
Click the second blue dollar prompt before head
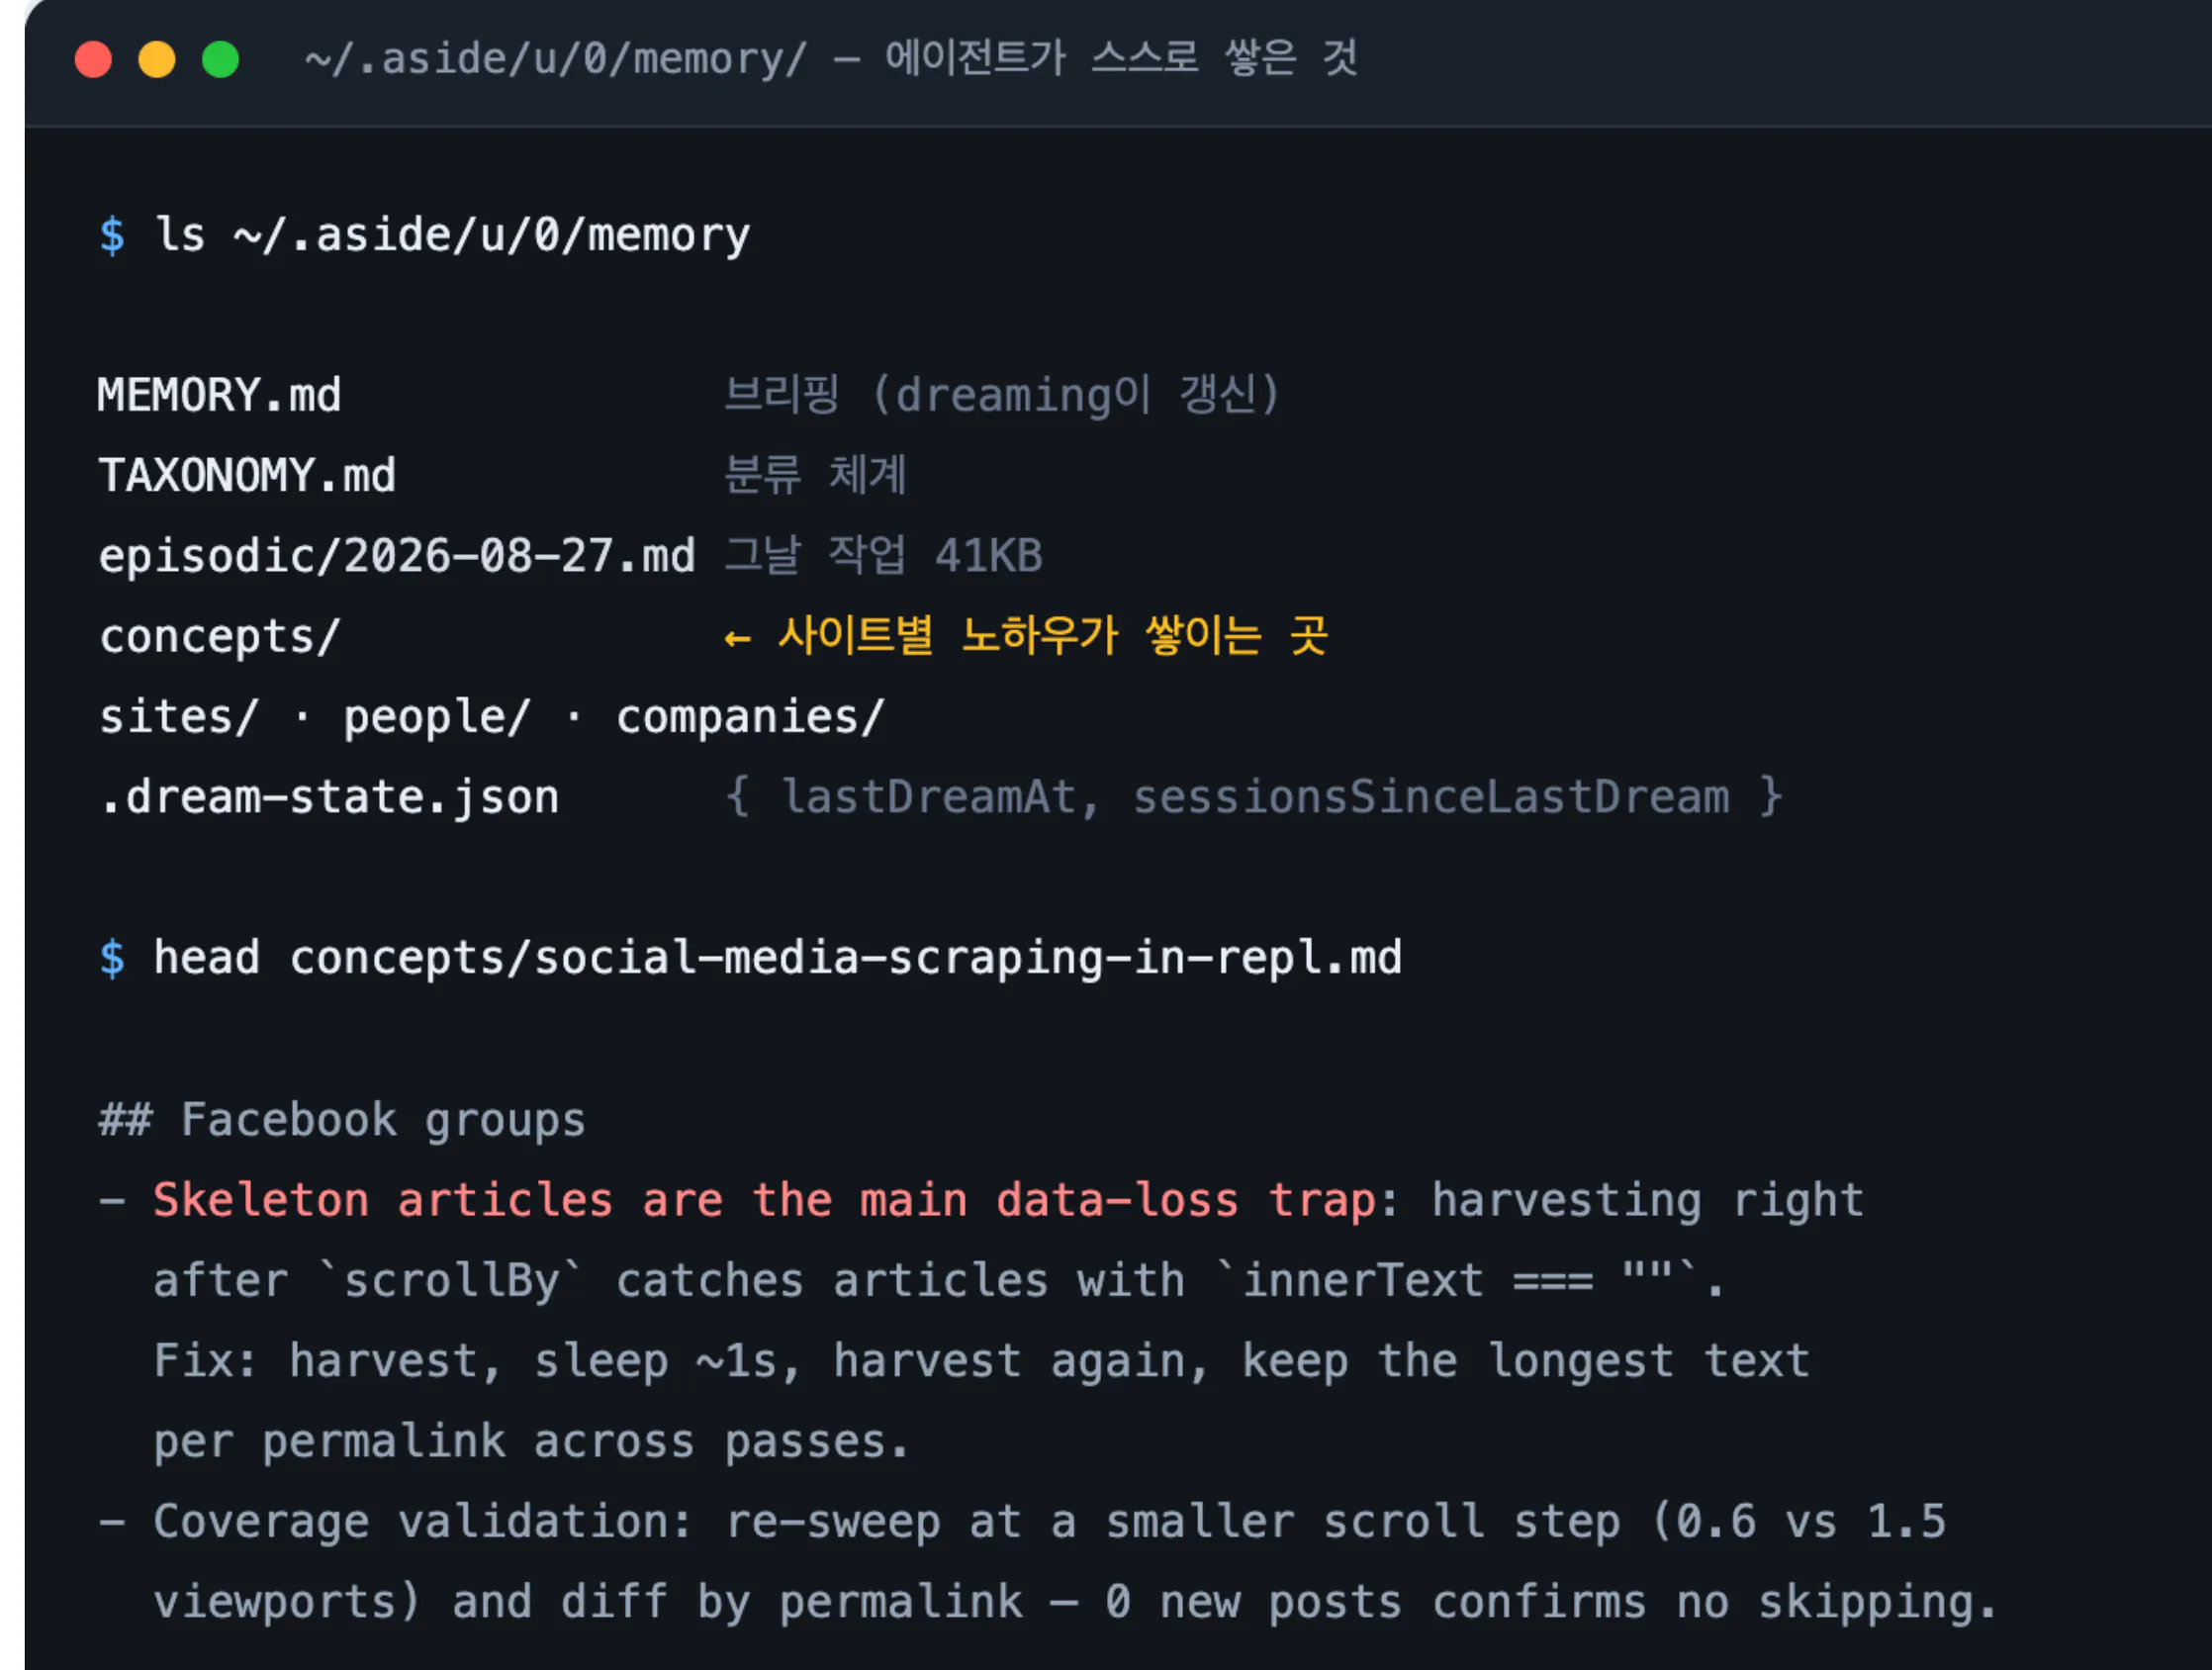[x=112, y=958]
